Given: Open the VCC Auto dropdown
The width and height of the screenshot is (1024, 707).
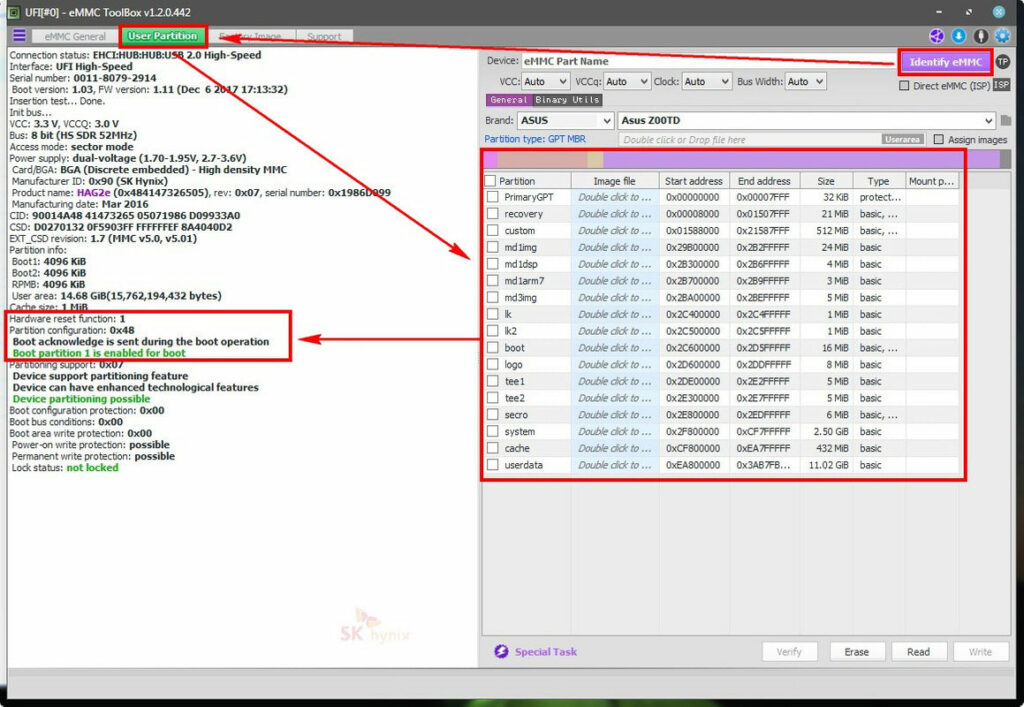Looking at the screenshot, I should [x=544, y=81].
